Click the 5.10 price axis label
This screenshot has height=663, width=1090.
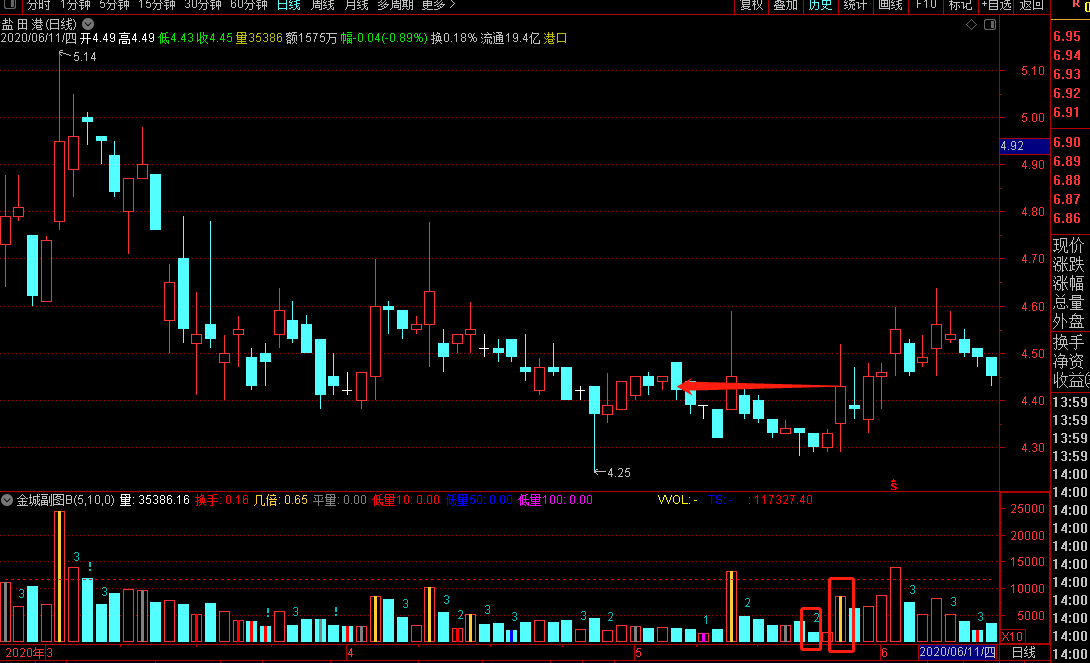pyautogui.click(x=1032, y=71)
